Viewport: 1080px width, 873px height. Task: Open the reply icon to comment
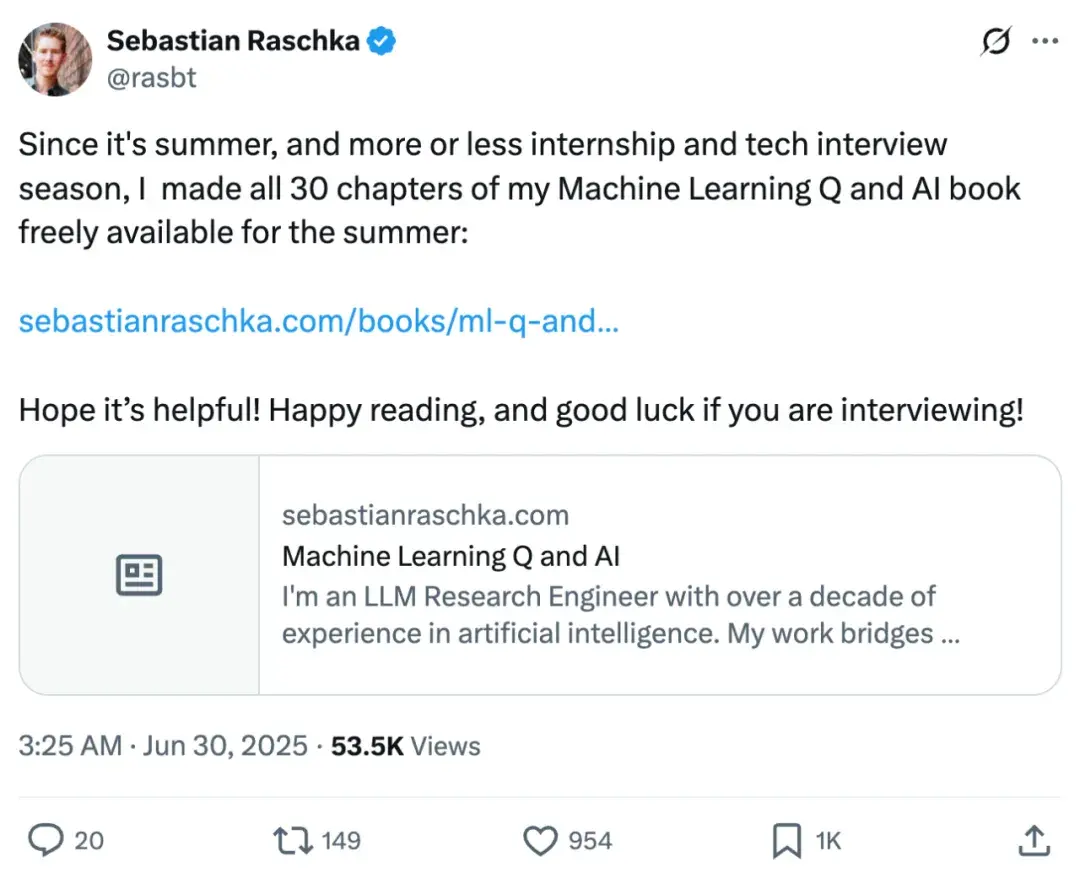[x=47, y=840]
